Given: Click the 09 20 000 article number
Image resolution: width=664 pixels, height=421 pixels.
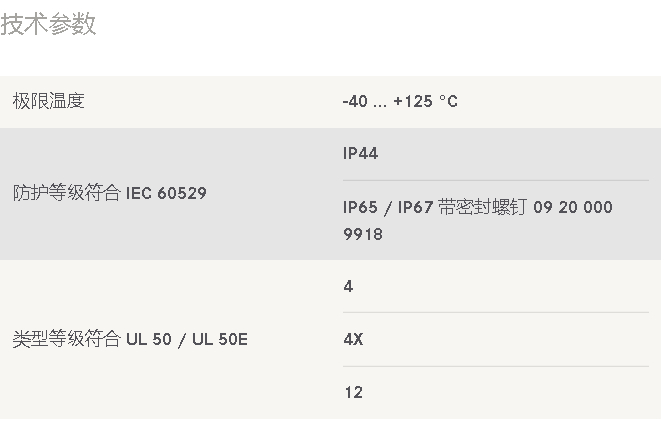Looking at the screenshot, I should tap(573, 207).
